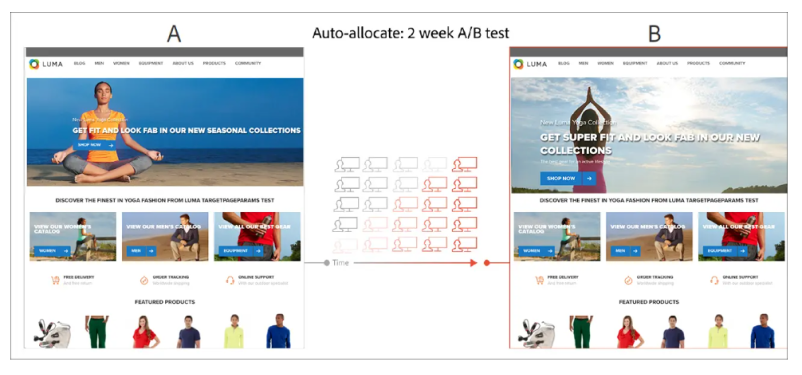
Task: Open page A's seated yoga hero image
Action: click(x=165, y=132)
